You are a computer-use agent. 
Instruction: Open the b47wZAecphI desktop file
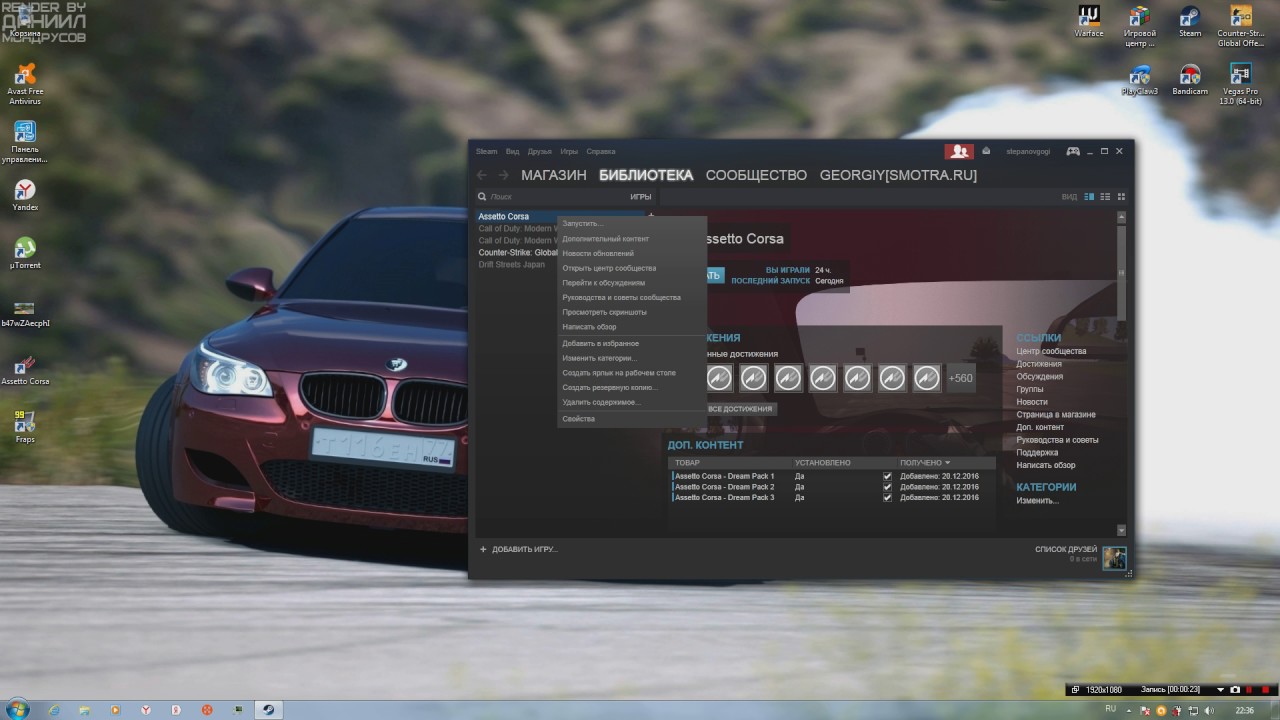(25, 313)
